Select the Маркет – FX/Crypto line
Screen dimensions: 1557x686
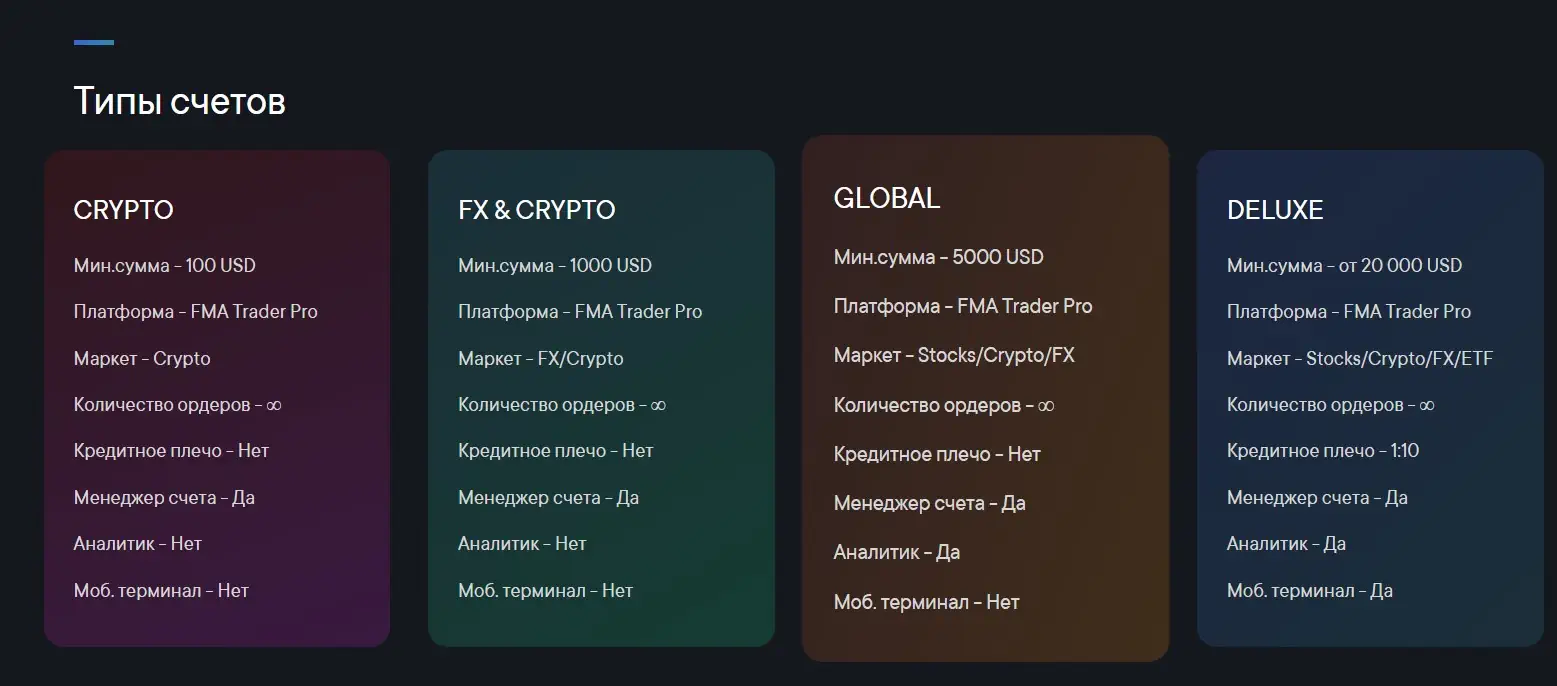[x=541, y=358]
